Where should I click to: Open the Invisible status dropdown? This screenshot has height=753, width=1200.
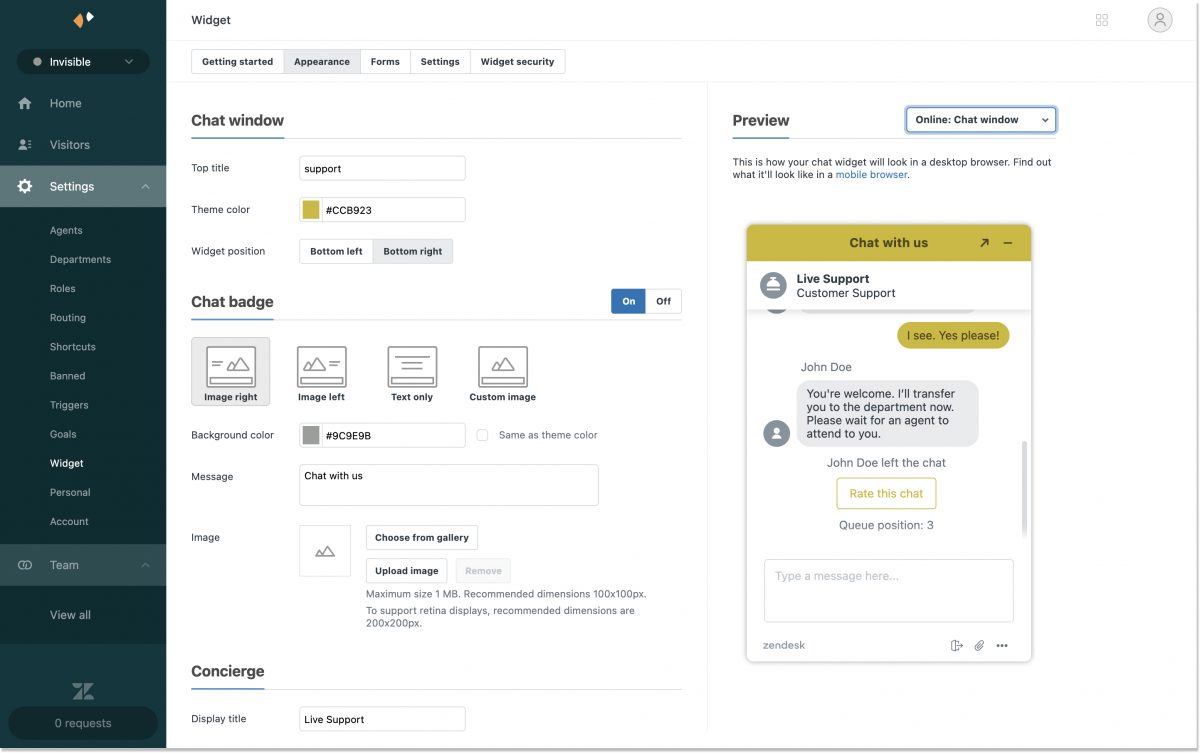pos(82,61)
